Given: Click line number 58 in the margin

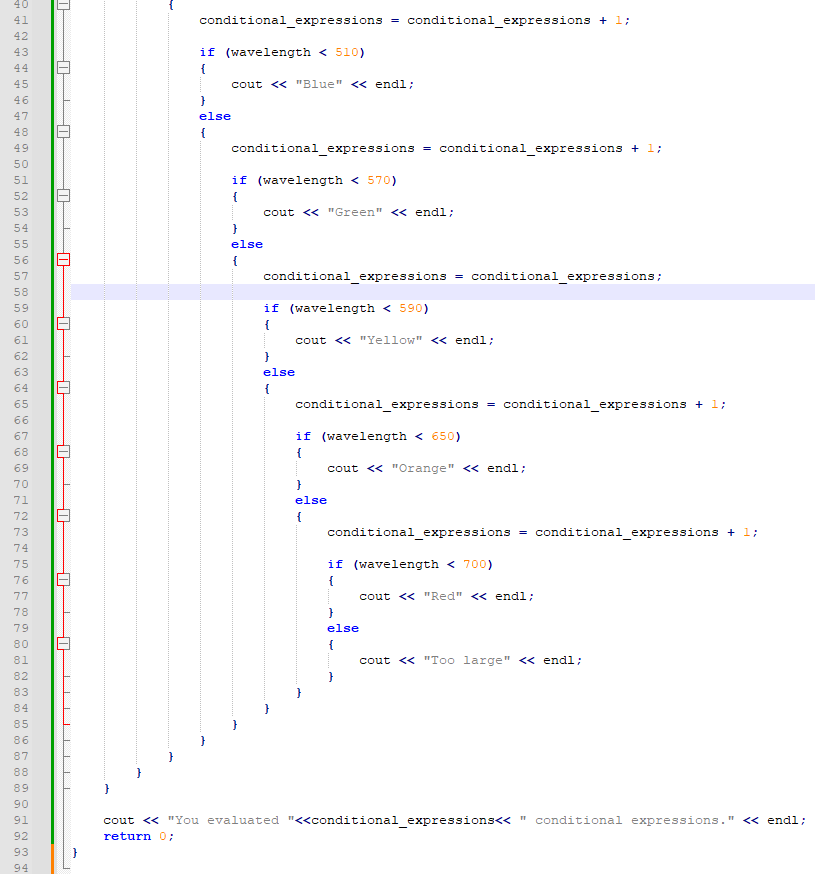Looking at the screenshot, I should pos(21,292).
